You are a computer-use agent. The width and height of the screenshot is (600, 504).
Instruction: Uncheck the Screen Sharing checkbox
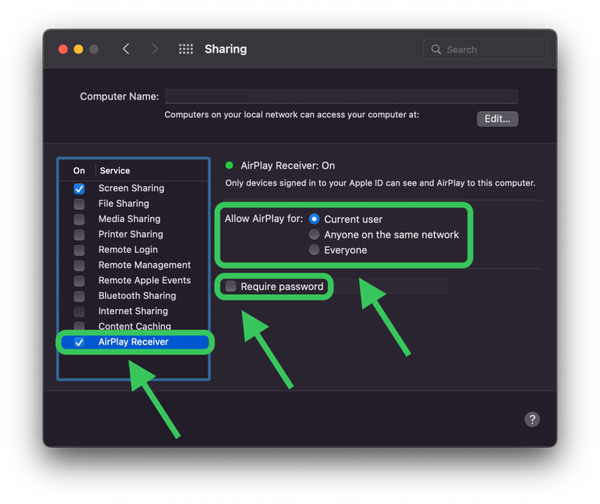pyautogui.click(x=79, y=188)
